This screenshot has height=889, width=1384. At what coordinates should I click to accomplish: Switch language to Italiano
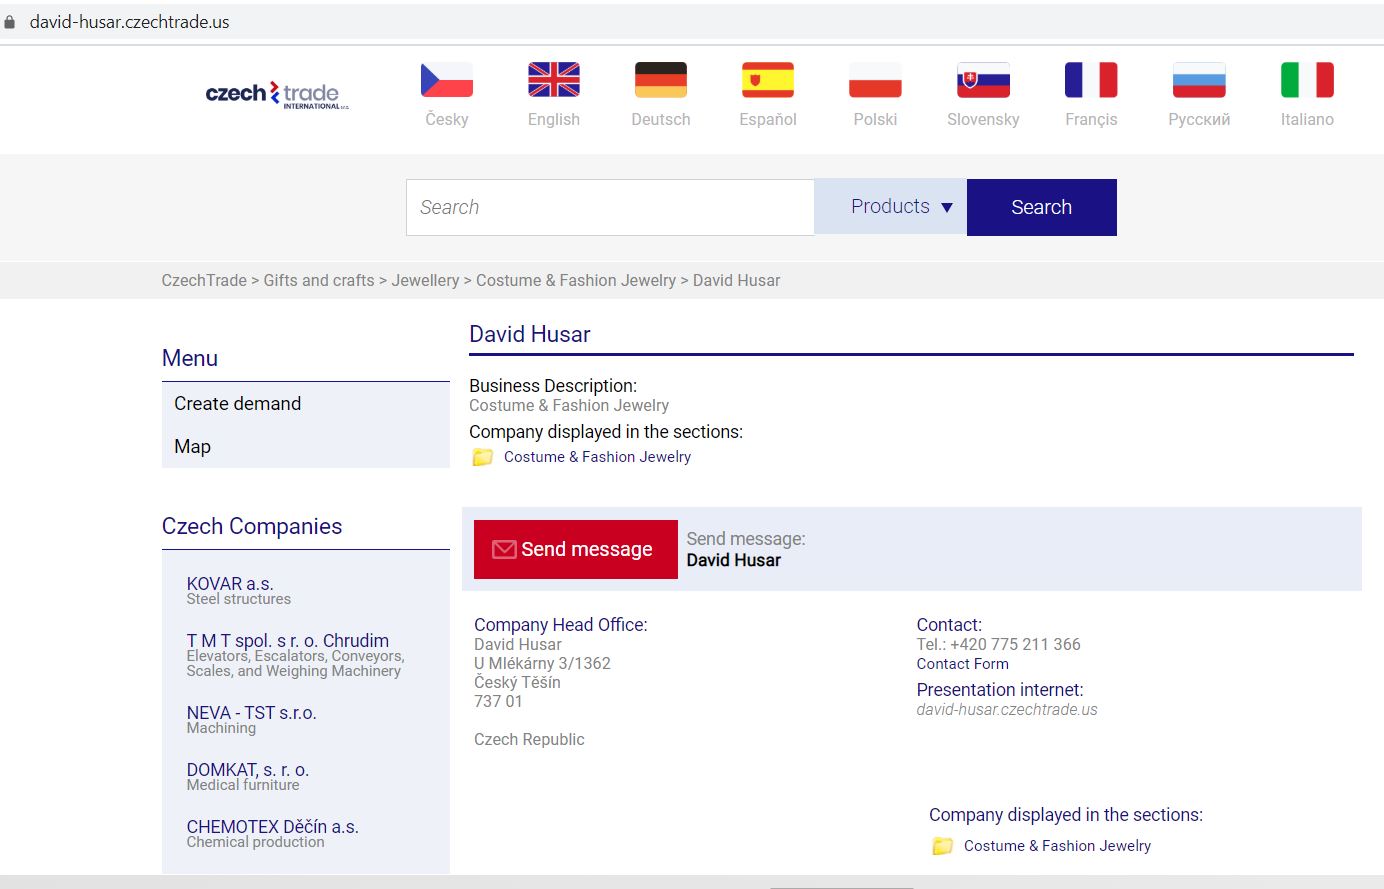click(x=1307, y=119)
